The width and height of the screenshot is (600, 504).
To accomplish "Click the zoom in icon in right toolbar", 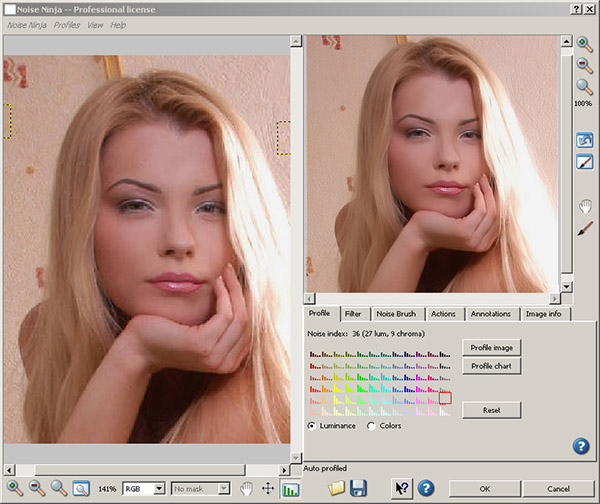I will (x=585, y=43).
